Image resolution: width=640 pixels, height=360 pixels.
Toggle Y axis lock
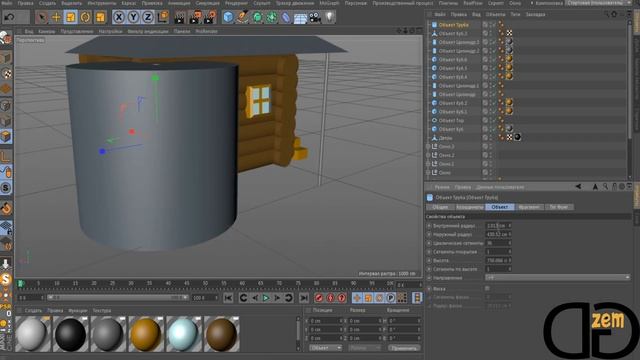(133, 17)
